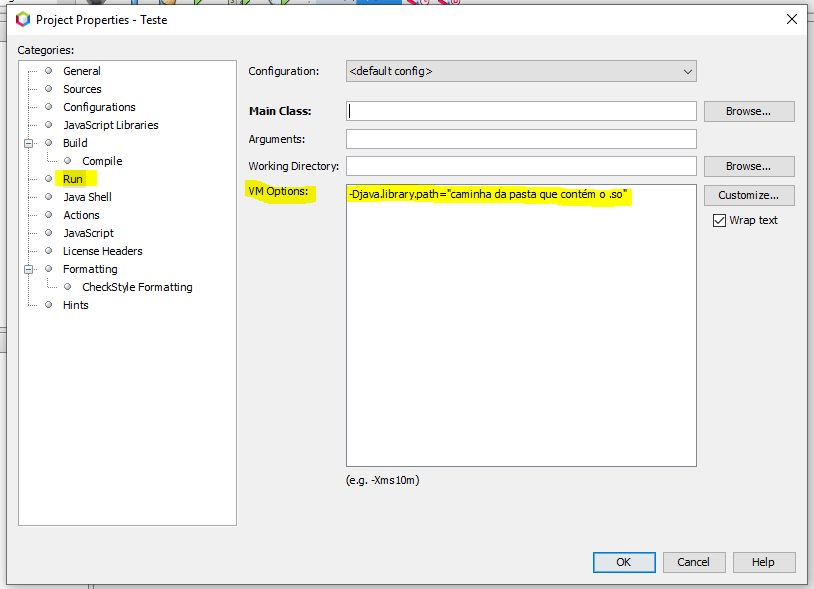Select the Compile subcategory
The width and height of the screenshot is (814, 589).
click(102, 161)
